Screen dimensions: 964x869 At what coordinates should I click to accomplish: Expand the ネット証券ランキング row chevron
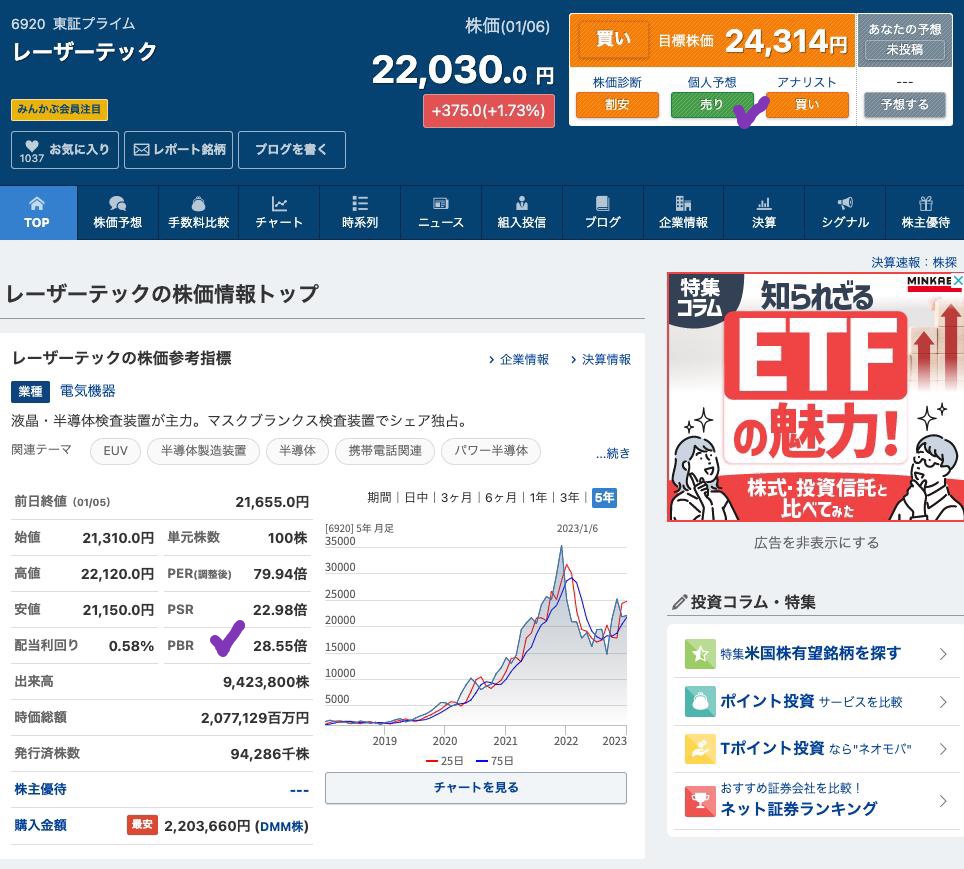coord(943,801)
